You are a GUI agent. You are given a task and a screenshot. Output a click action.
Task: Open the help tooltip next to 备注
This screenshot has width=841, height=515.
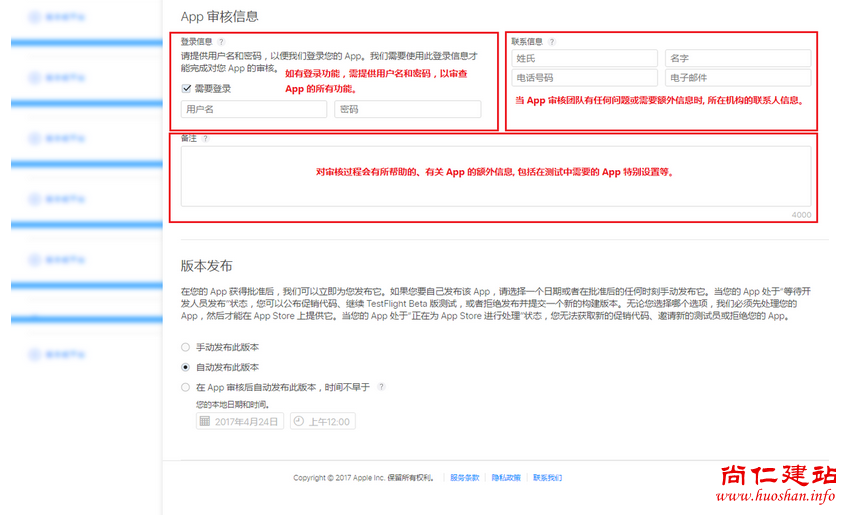coord(205,139)
